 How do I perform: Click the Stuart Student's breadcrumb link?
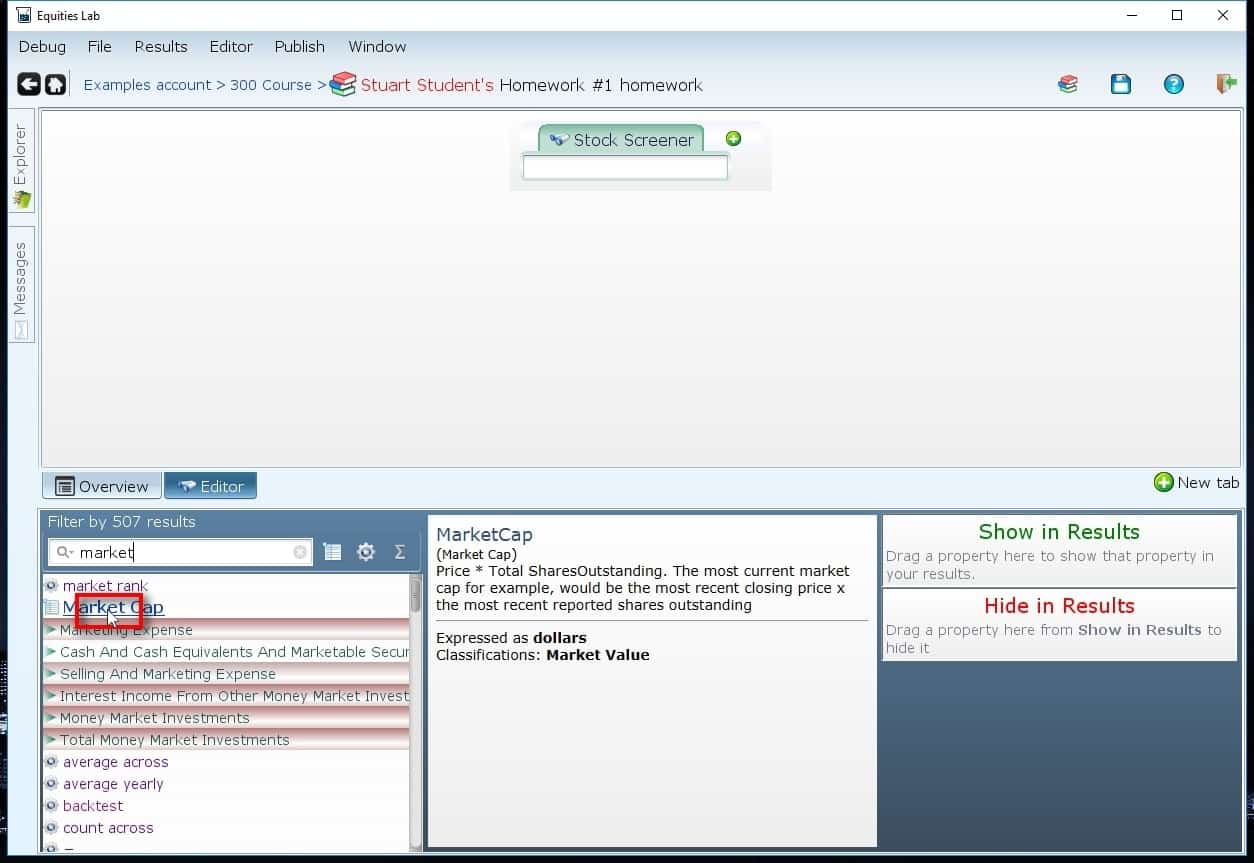pos(427,85)
